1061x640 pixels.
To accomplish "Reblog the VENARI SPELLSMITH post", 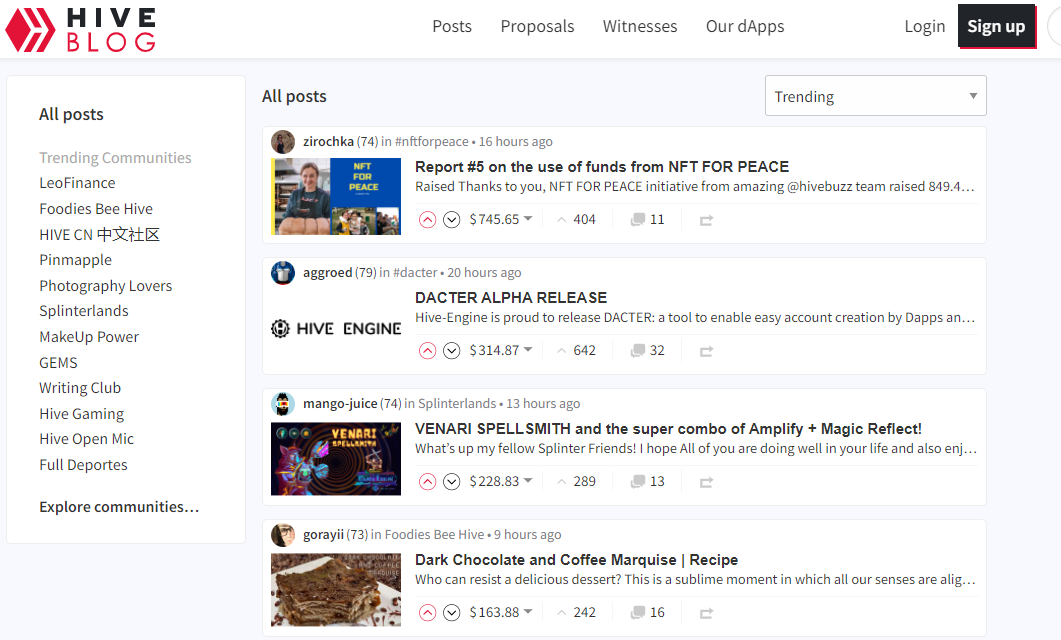I will pyautogui.click(x=706, y=482).
